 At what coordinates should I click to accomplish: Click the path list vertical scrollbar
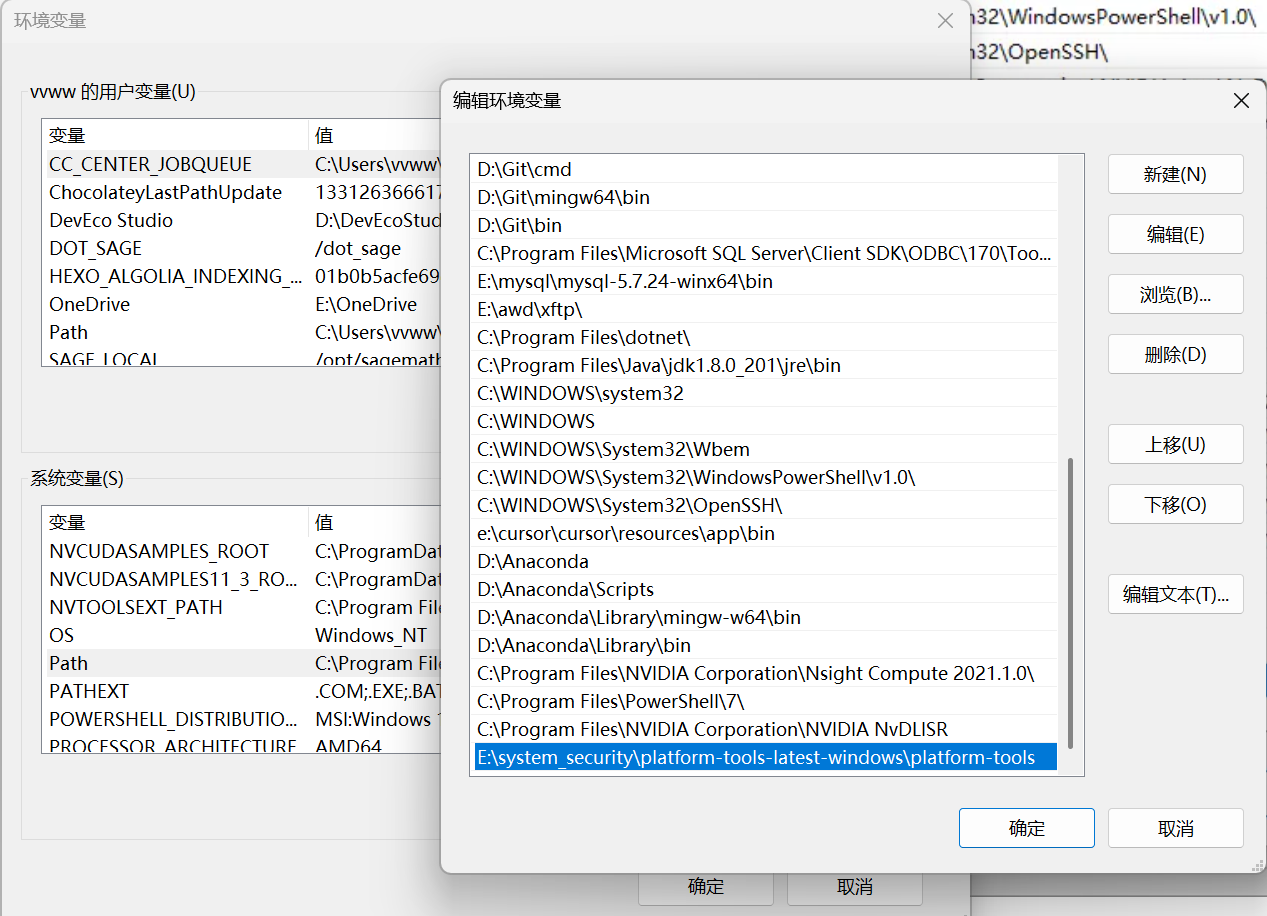pos(1071,600)
